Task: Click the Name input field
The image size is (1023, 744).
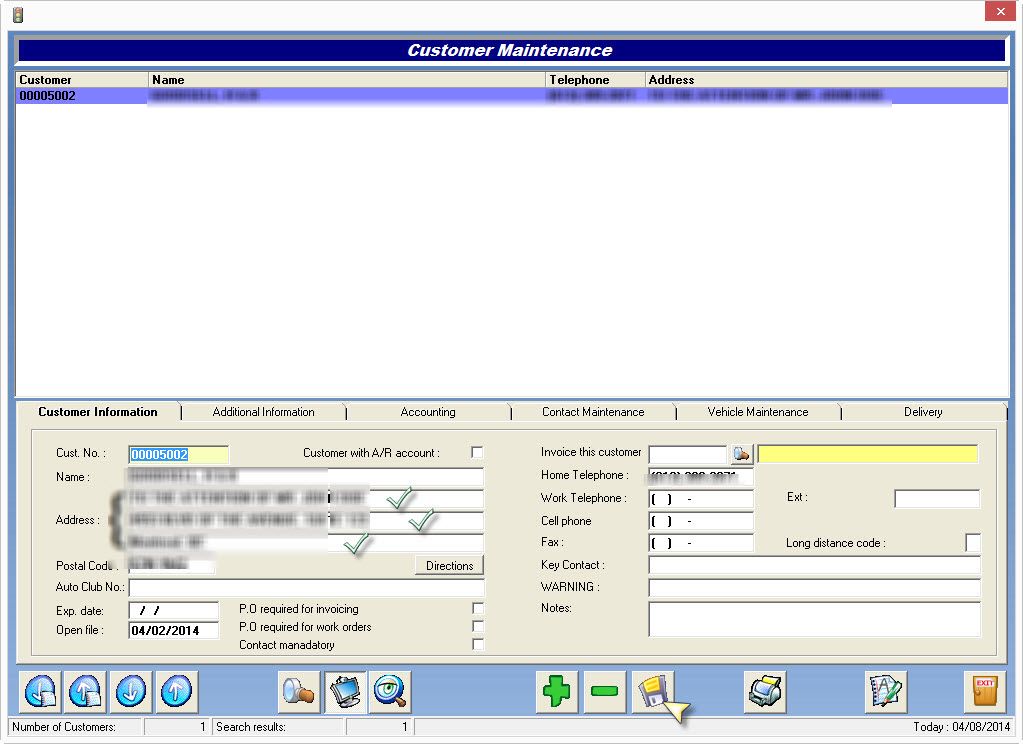Action: 306,476
